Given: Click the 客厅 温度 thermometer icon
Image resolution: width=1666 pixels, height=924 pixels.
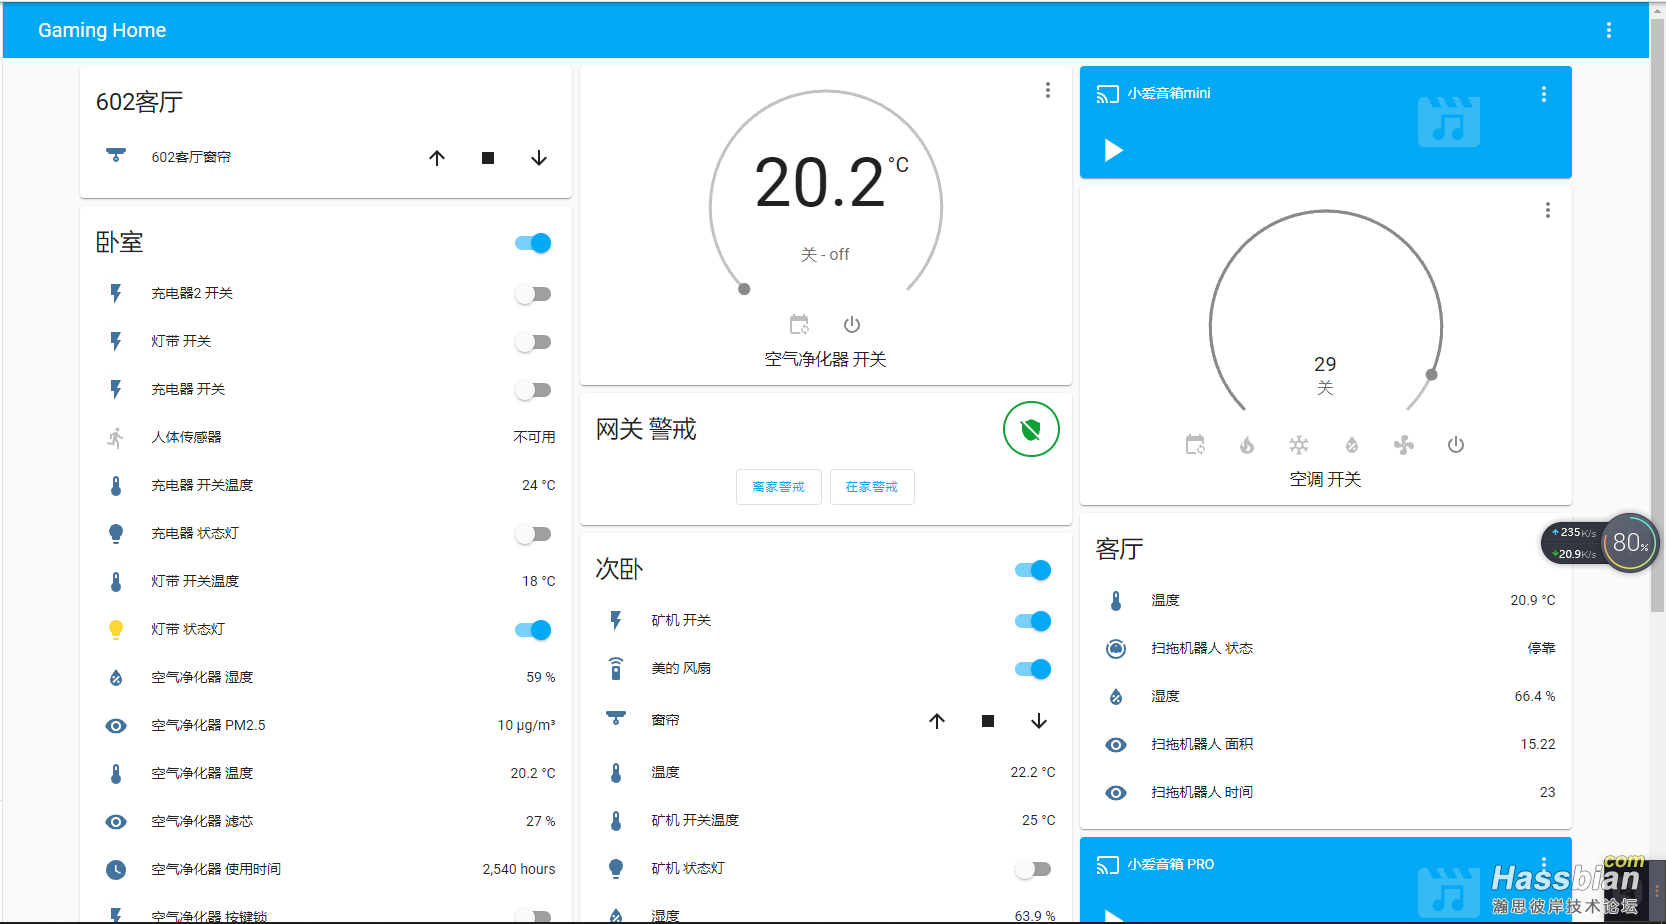Looking at the screenshot, I should (x=1116, y=600).
